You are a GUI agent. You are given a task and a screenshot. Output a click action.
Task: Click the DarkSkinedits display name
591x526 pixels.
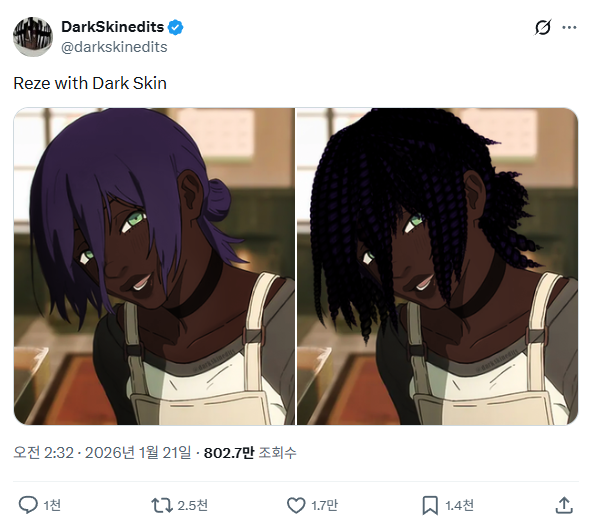112,27
